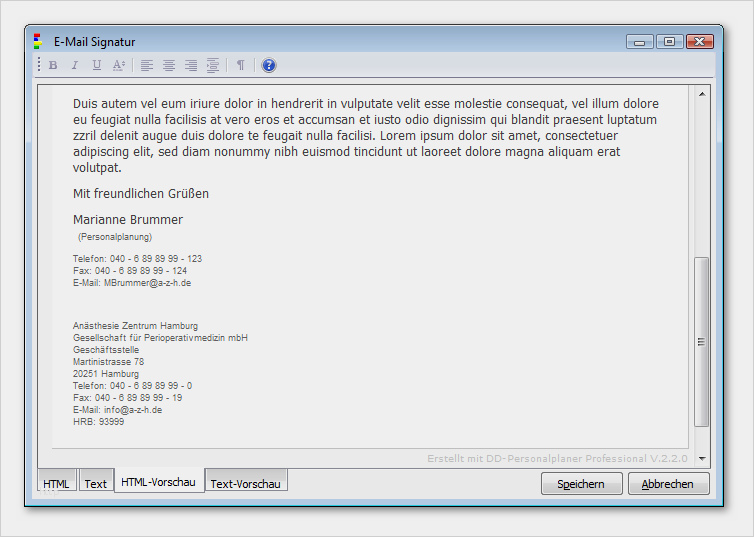The width and height of the screenshot is (754, 537).
Task: Minimize the E-Mail Signatur window
Action: [640, 42]
